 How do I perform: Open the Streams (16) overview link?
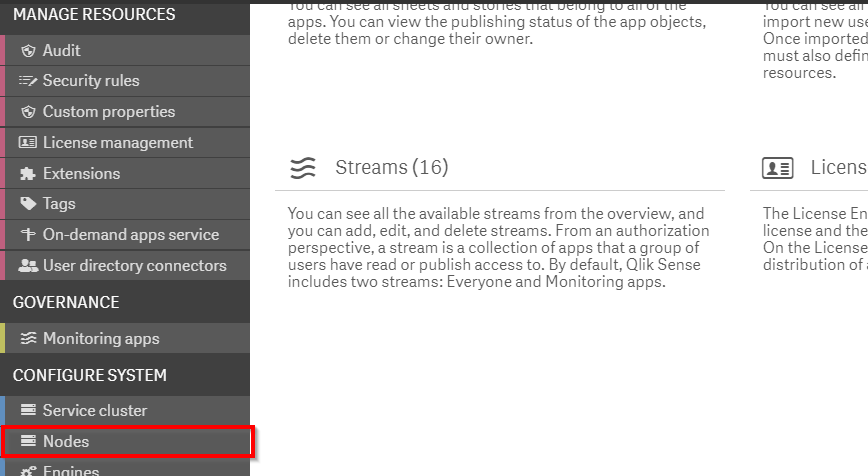point(392,167)
